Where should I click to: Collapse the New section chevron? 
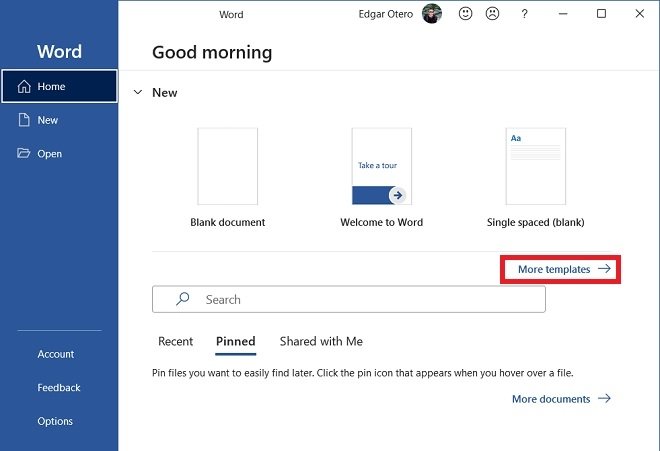point(138,92)
